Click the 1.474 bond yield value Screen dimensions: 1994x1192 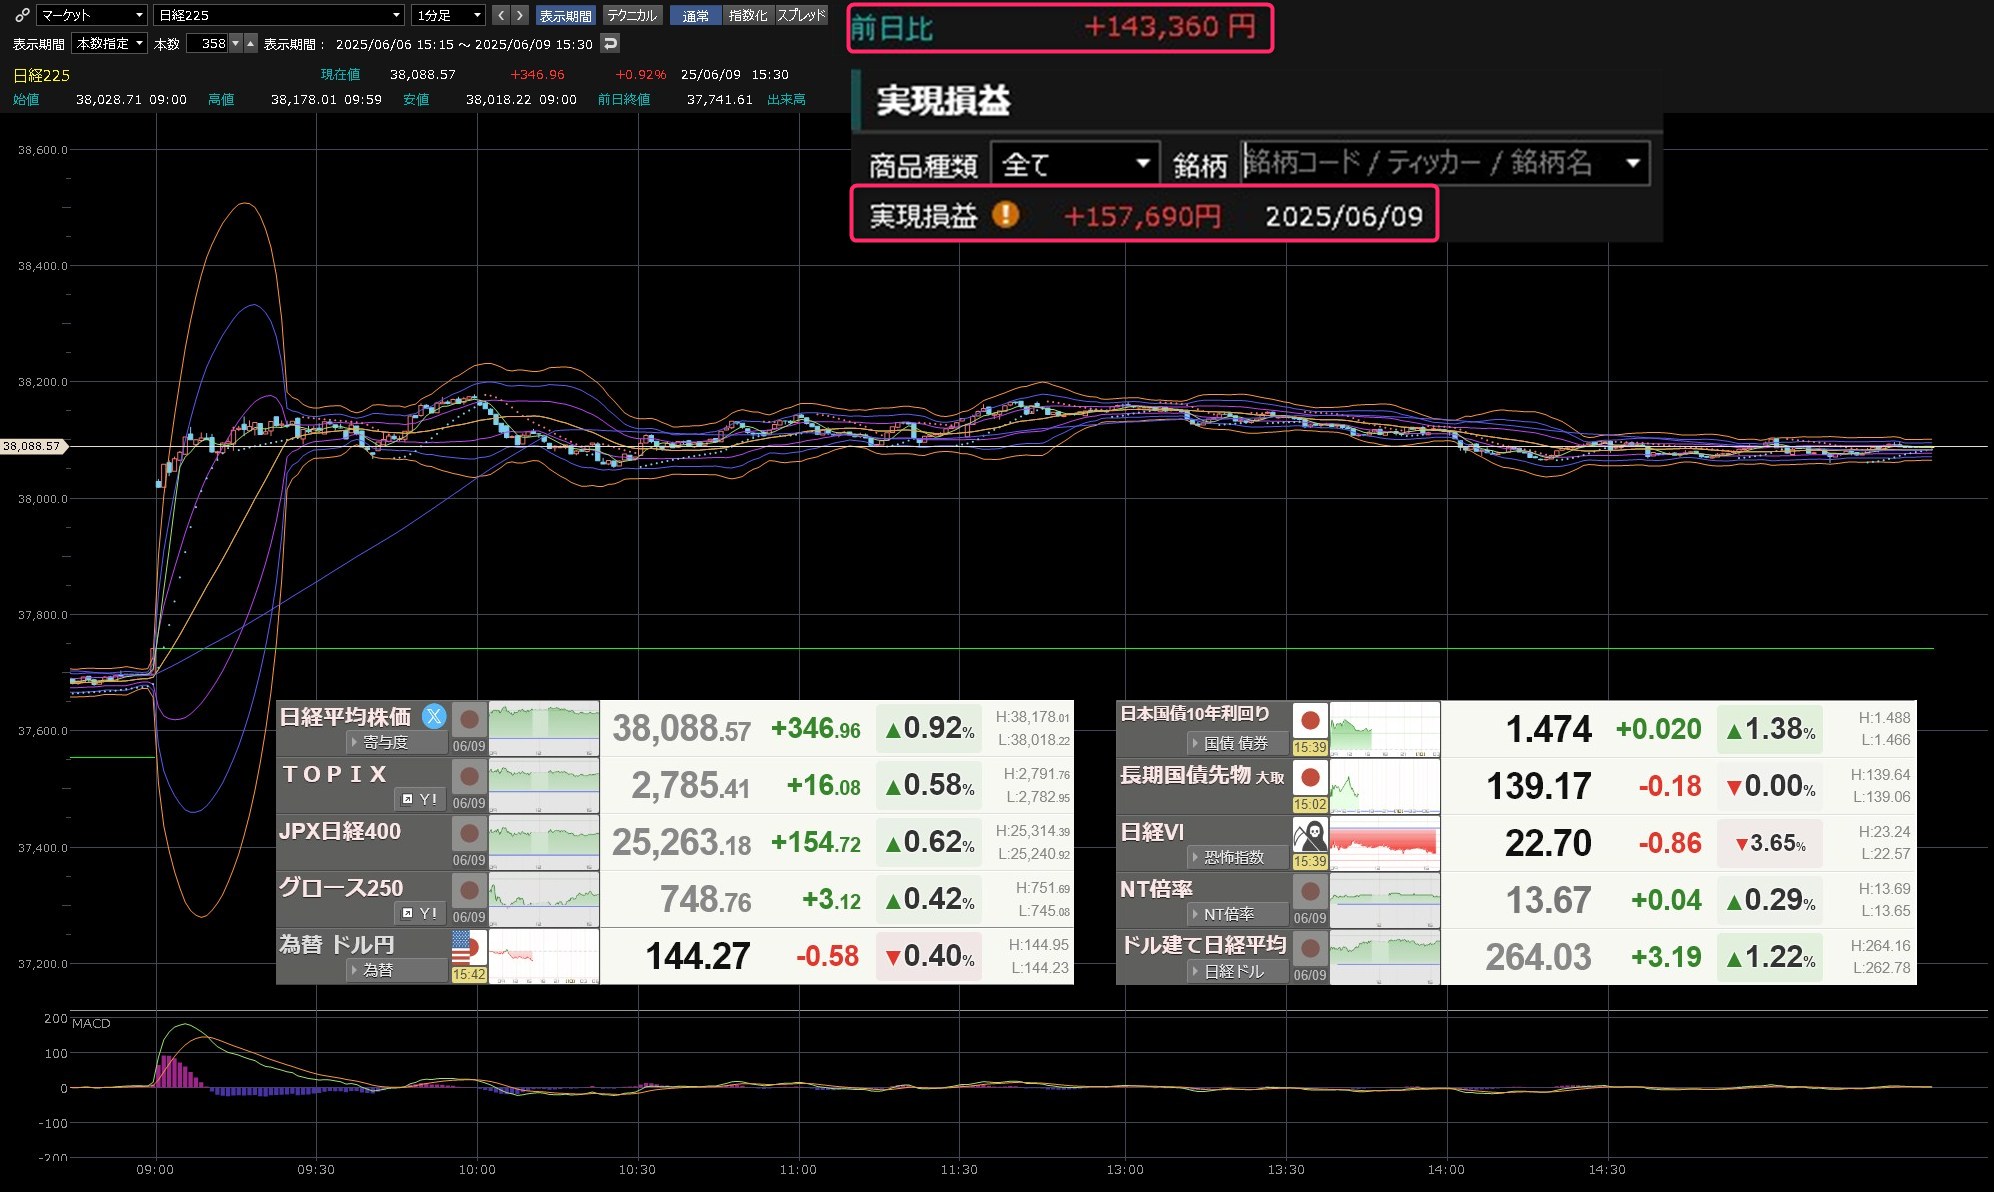click(x=1548, y=729)
